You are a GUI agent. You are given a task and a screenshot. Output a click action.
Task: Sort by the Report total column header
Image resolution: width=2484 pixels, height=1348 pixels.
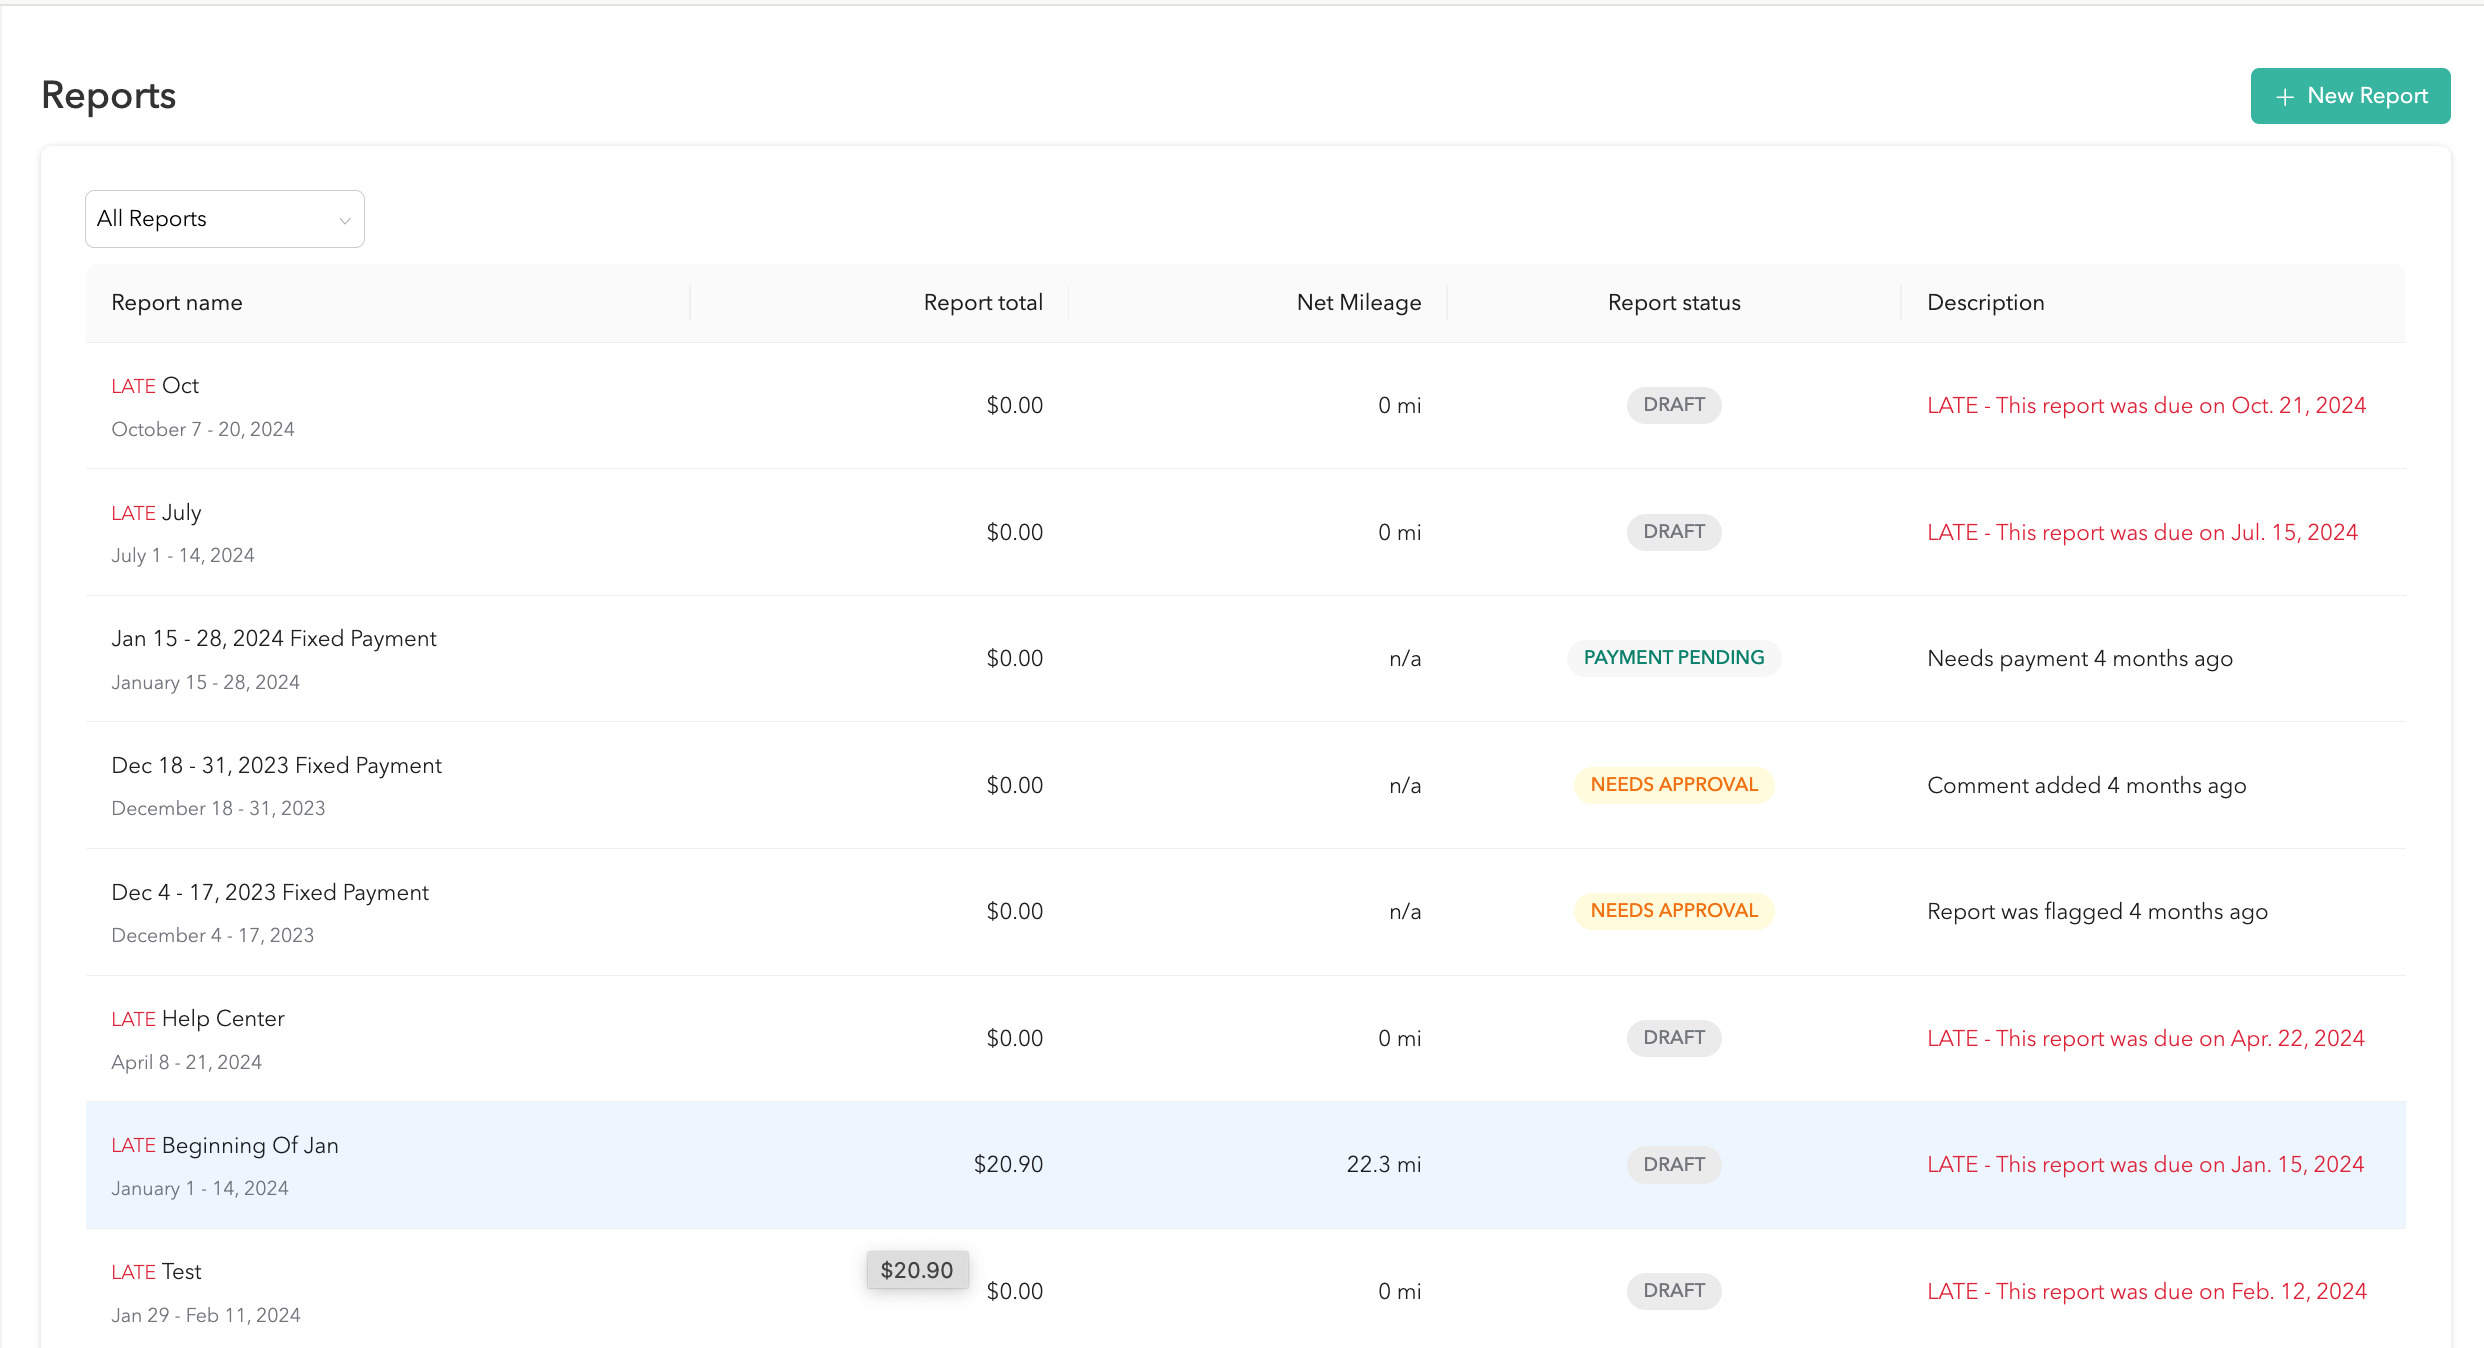[983, 302]
